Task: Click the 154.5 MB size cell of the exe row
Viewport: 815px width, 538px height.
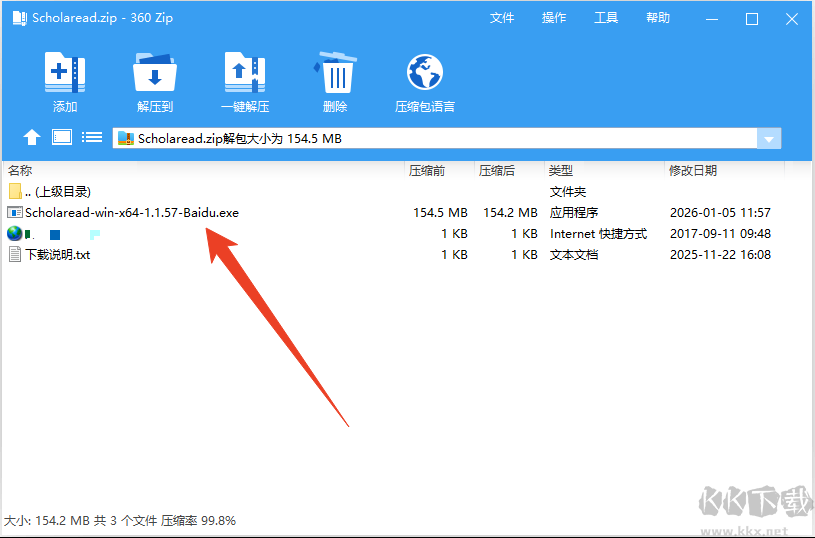Action: click(440, 213)
